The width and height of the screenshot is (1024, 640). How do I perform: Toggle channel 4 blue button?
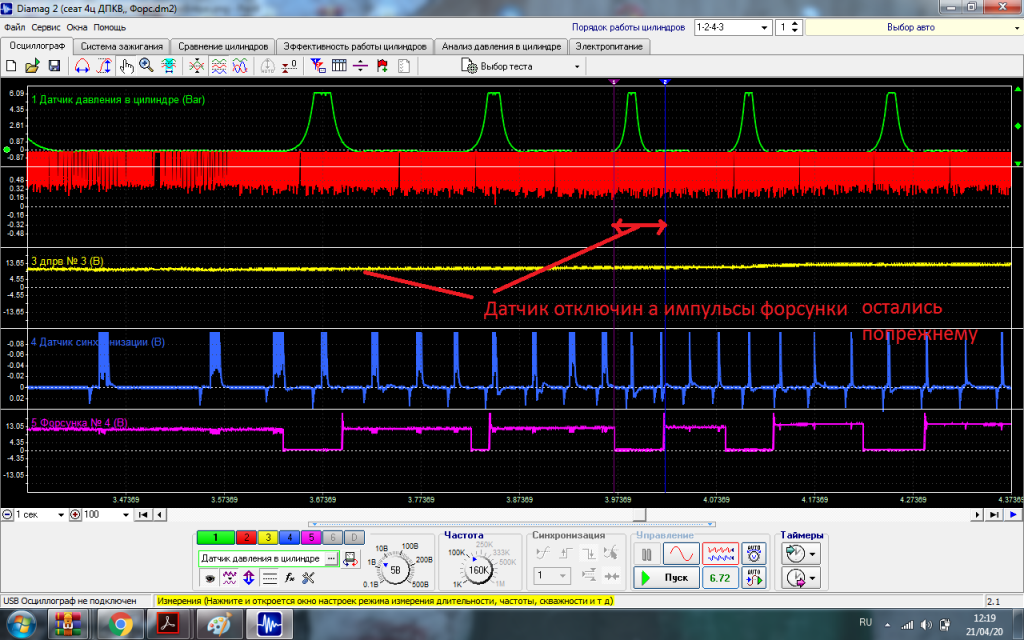[x=289, y=537]
